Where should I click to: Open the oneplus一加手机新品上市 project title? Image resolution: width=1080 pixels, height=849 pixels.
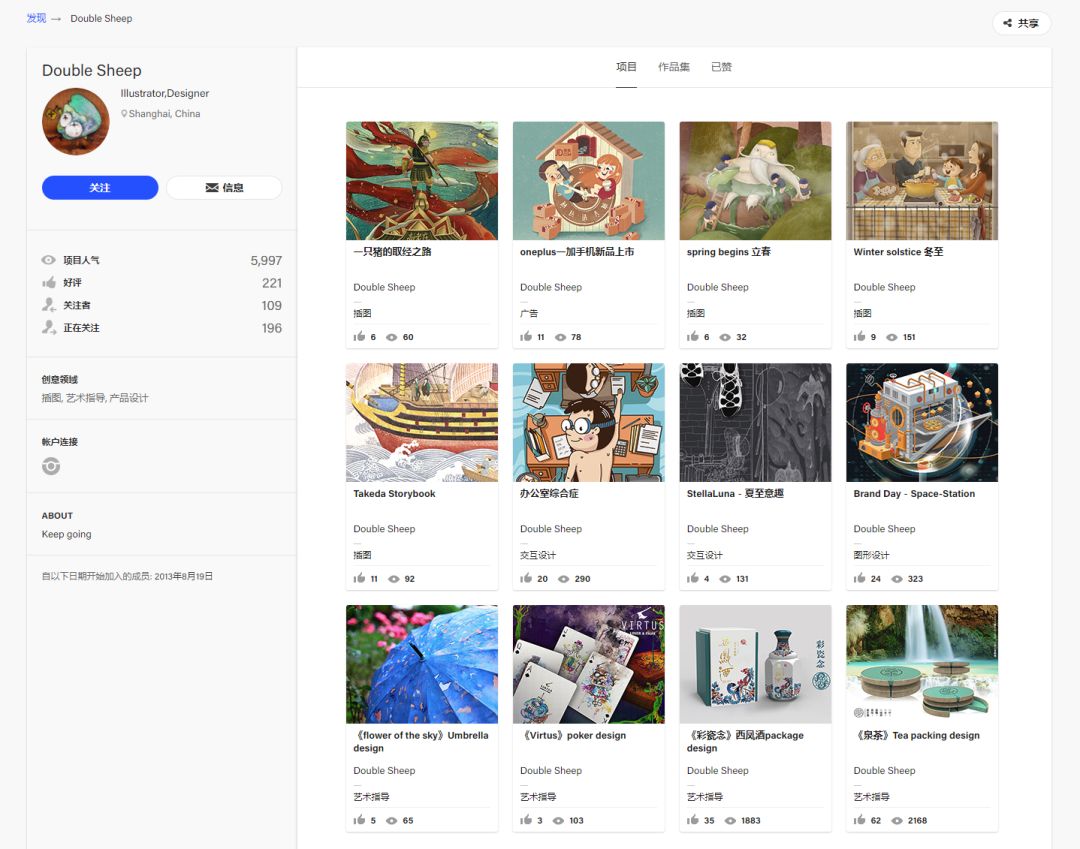coord(577,252)
